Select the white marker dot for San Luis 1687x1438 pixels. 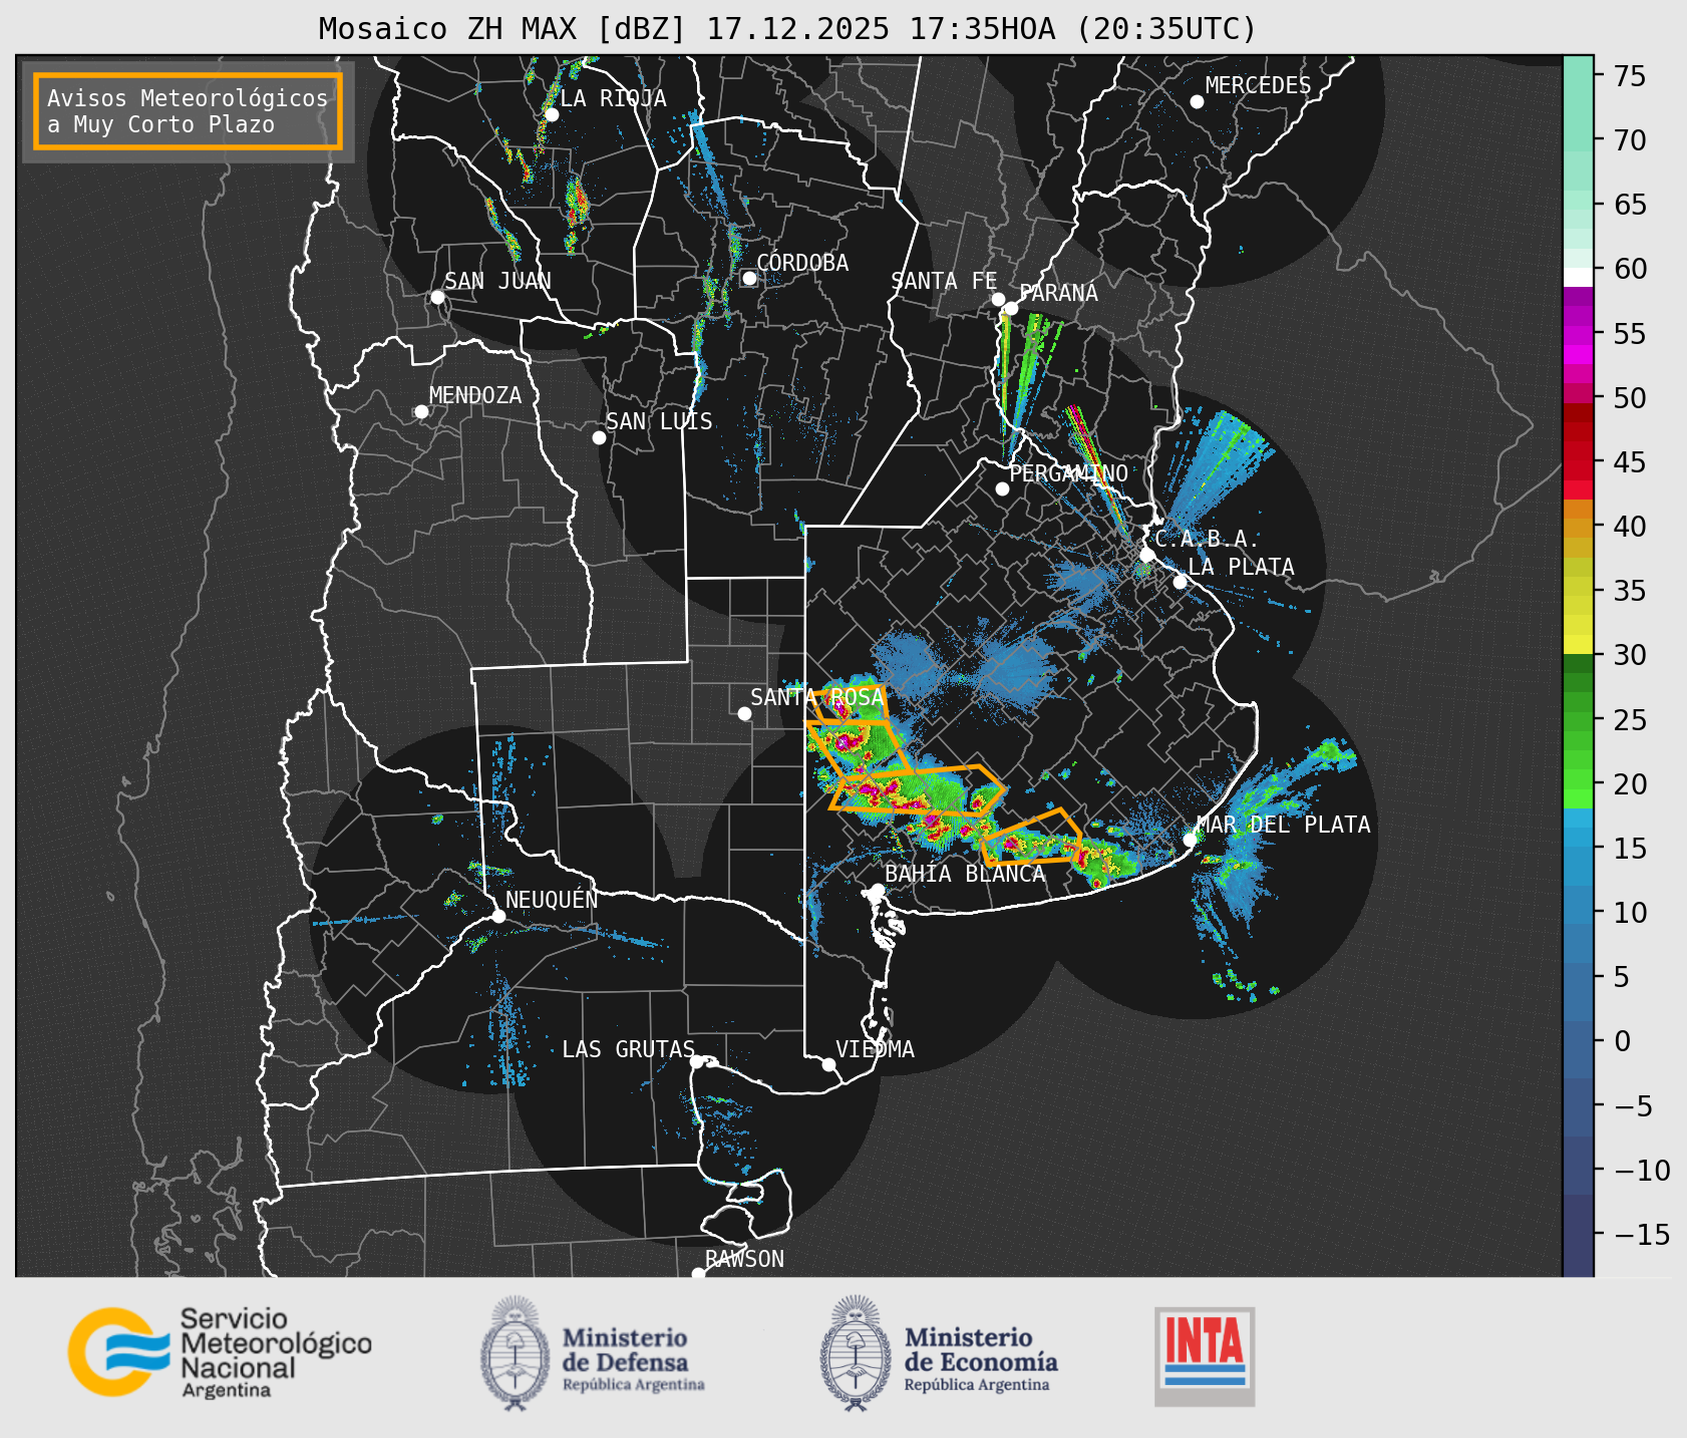(x=599, y=438)
